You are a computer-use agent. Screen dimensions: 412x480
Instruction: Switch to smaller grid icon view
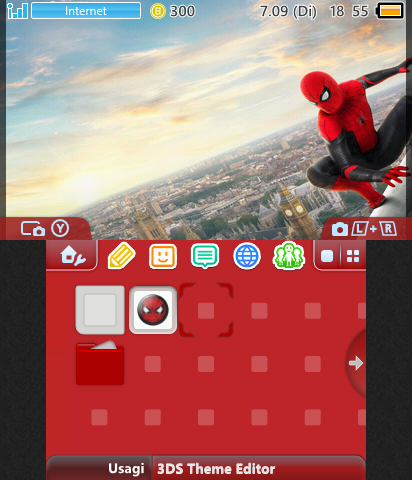(353, 256)
